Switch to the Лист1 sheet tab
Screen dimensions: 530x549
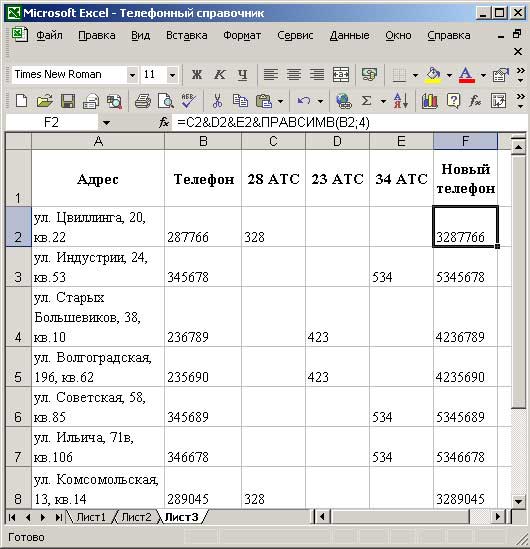pos(91,517)
